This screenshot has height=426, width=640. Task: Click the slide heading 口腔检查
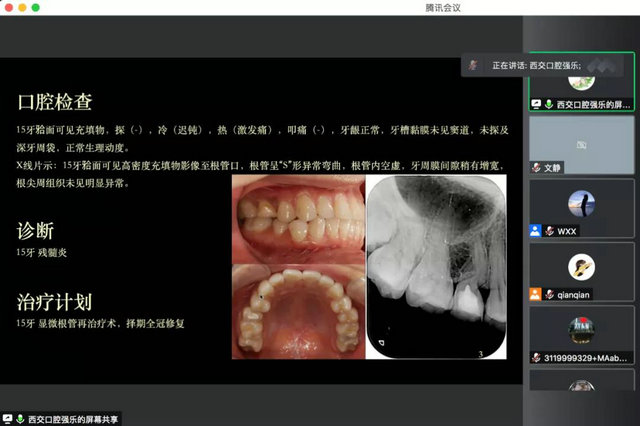55,102
